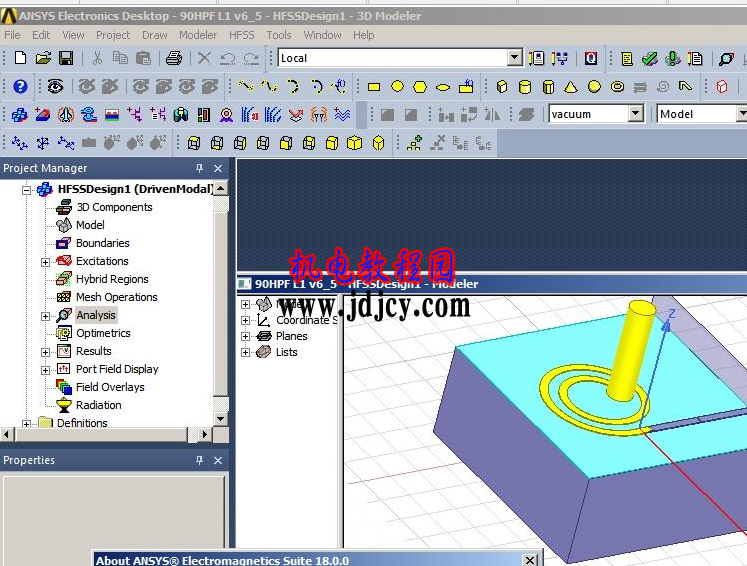The height and width of the screenshot is (566, 747).
Task: Click the New project icon
Action: click(x=20, y=58)
